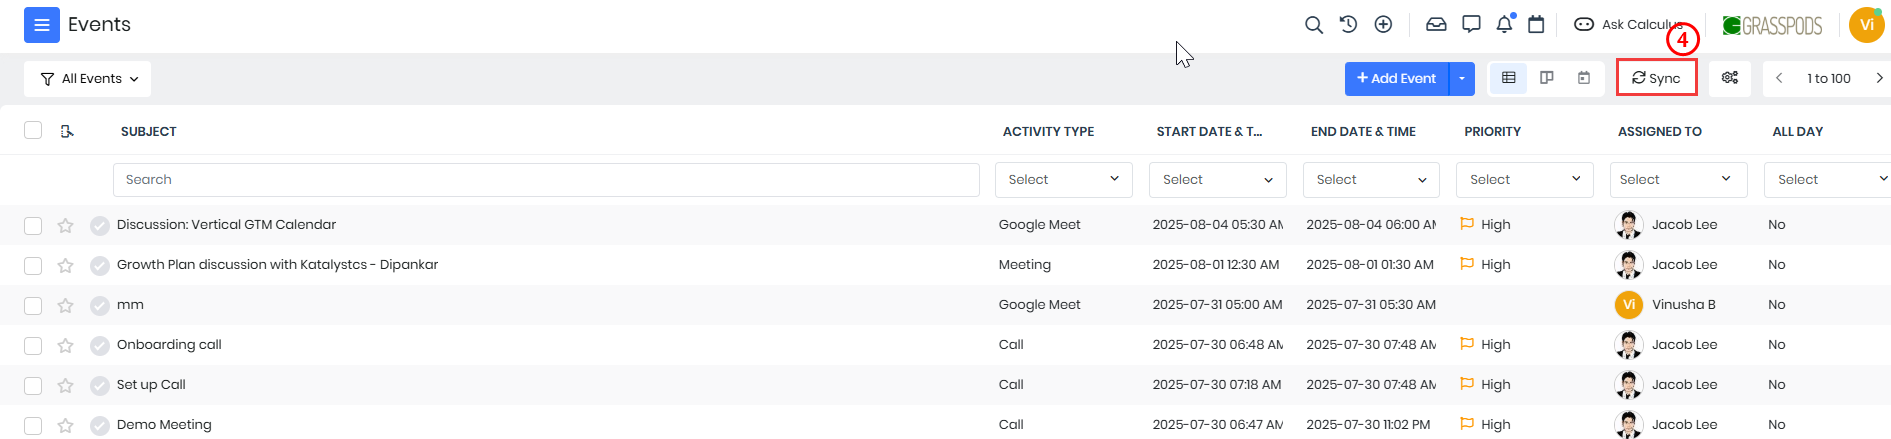Image resolution: width=1891 pixels, height=439 pixels.
Task: Sort by All Day column header
Action: [x=1797, y=132]
